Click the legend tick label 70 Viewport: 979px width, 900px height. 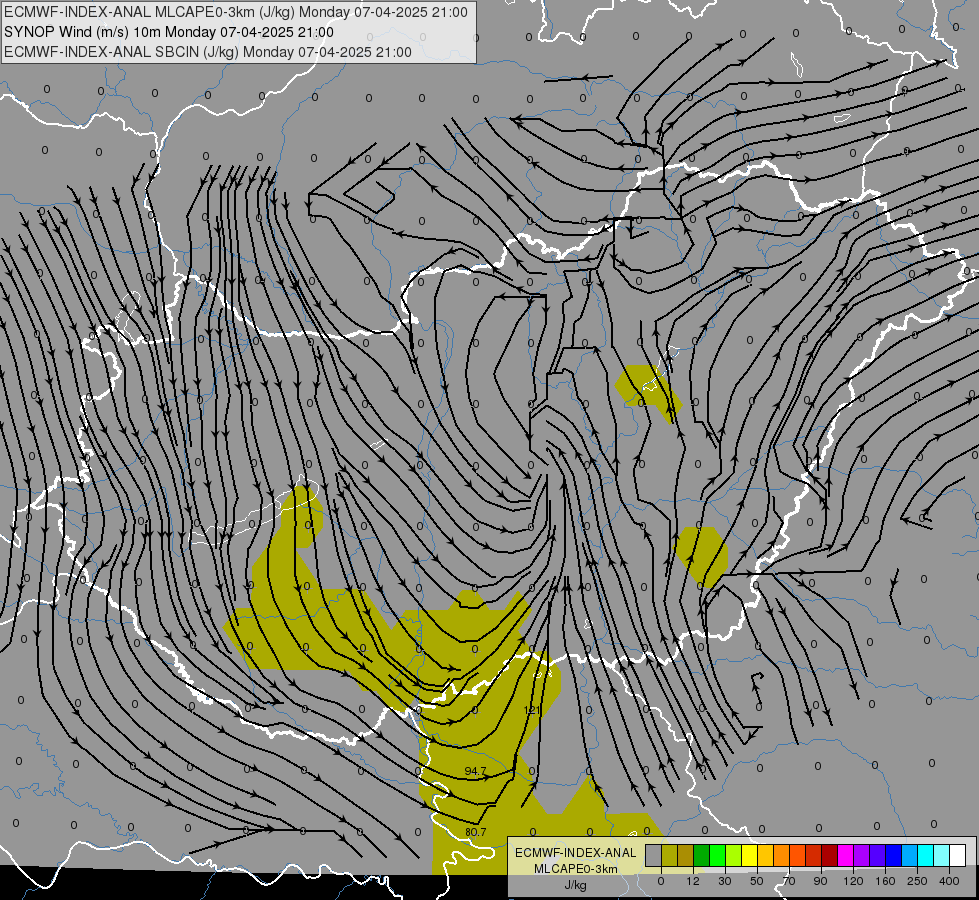tap(789, 881)
